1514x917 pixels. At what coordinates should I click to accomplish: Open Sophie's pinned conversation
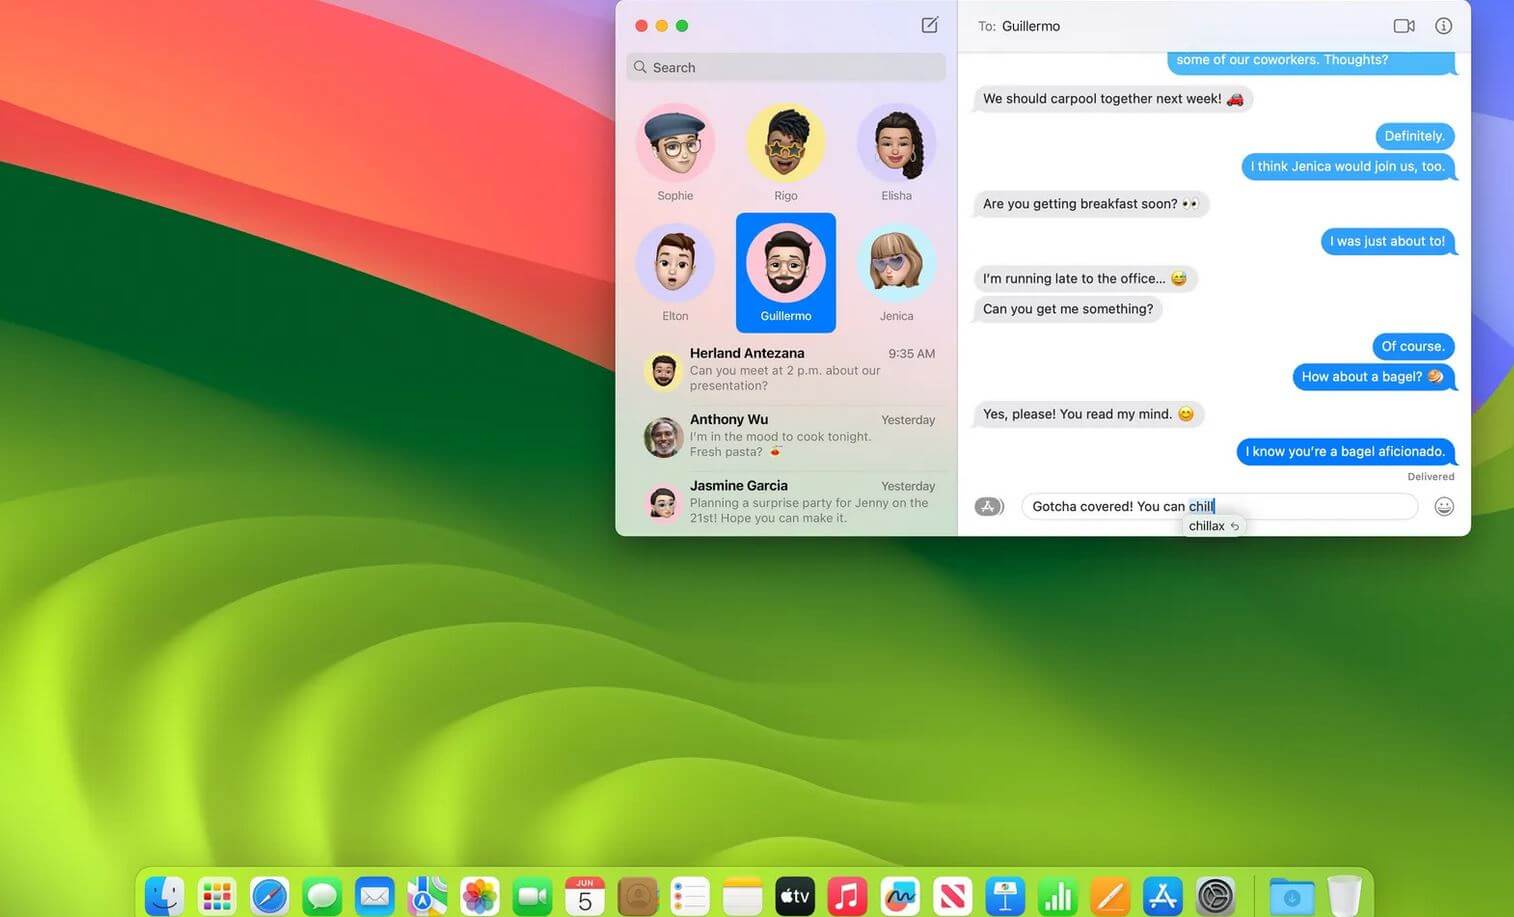point(675,152)
